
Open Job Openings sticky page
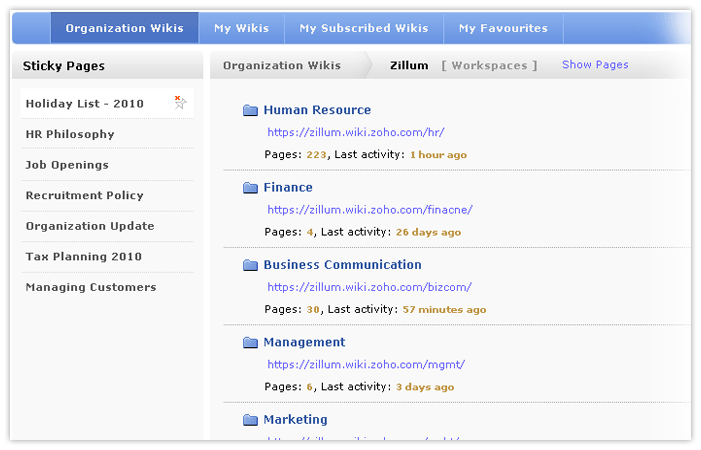[67, 165]
